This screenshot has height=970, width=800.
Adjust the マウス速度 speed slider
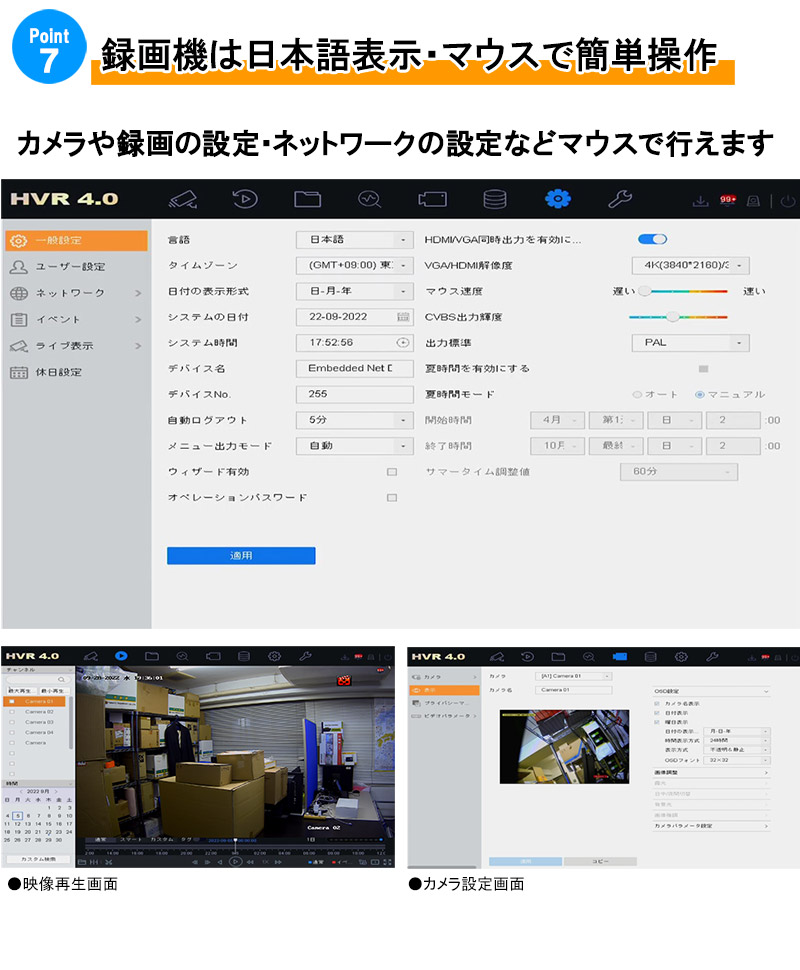[x=643, y=291]
